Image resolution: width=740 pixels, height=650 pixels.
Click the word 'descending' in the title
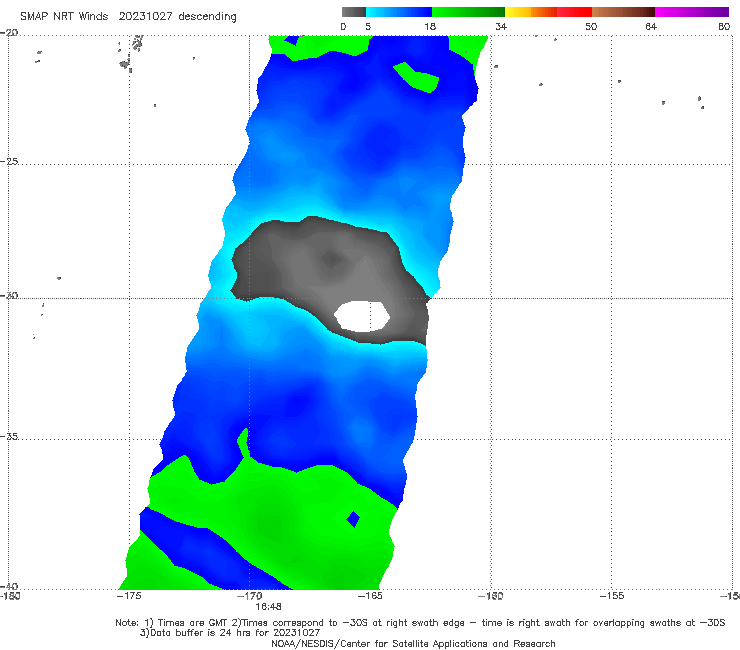pos(207,17)
